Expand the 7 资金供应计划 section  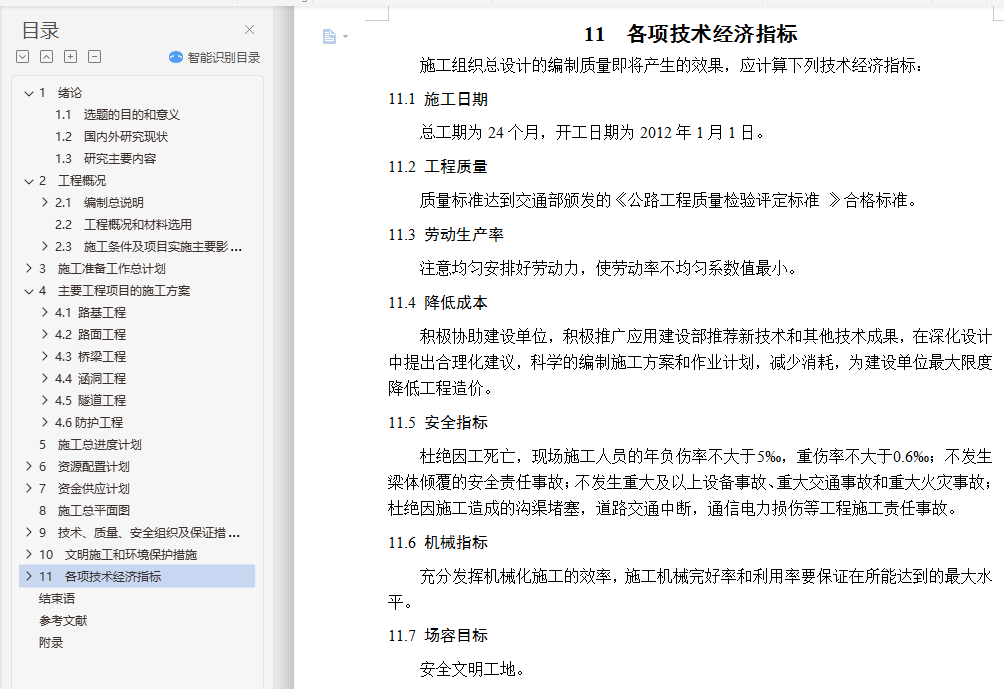coord(29,488)
